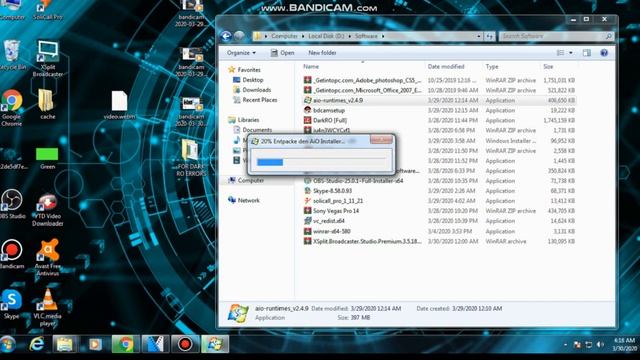Close the AiO installer progress dialog
This screenshot has height=360, width=640.
(x=381, y=140)
